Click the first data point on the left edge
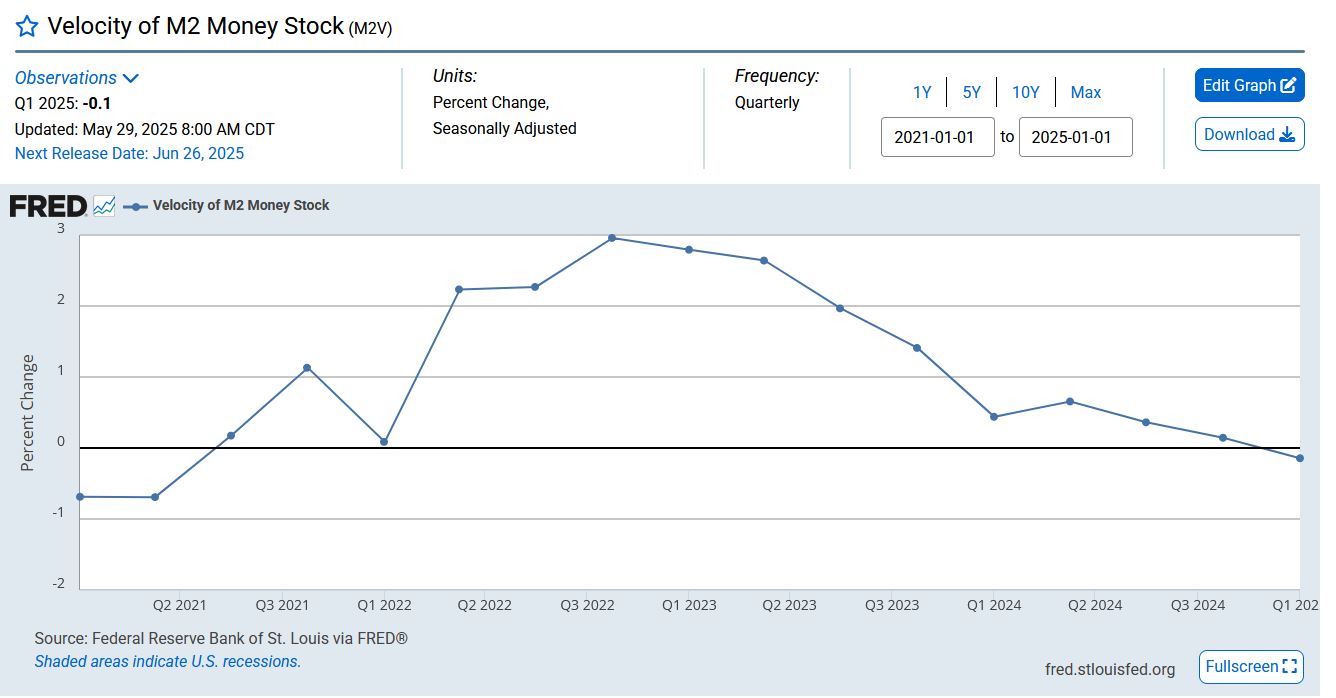 point(80,497)
